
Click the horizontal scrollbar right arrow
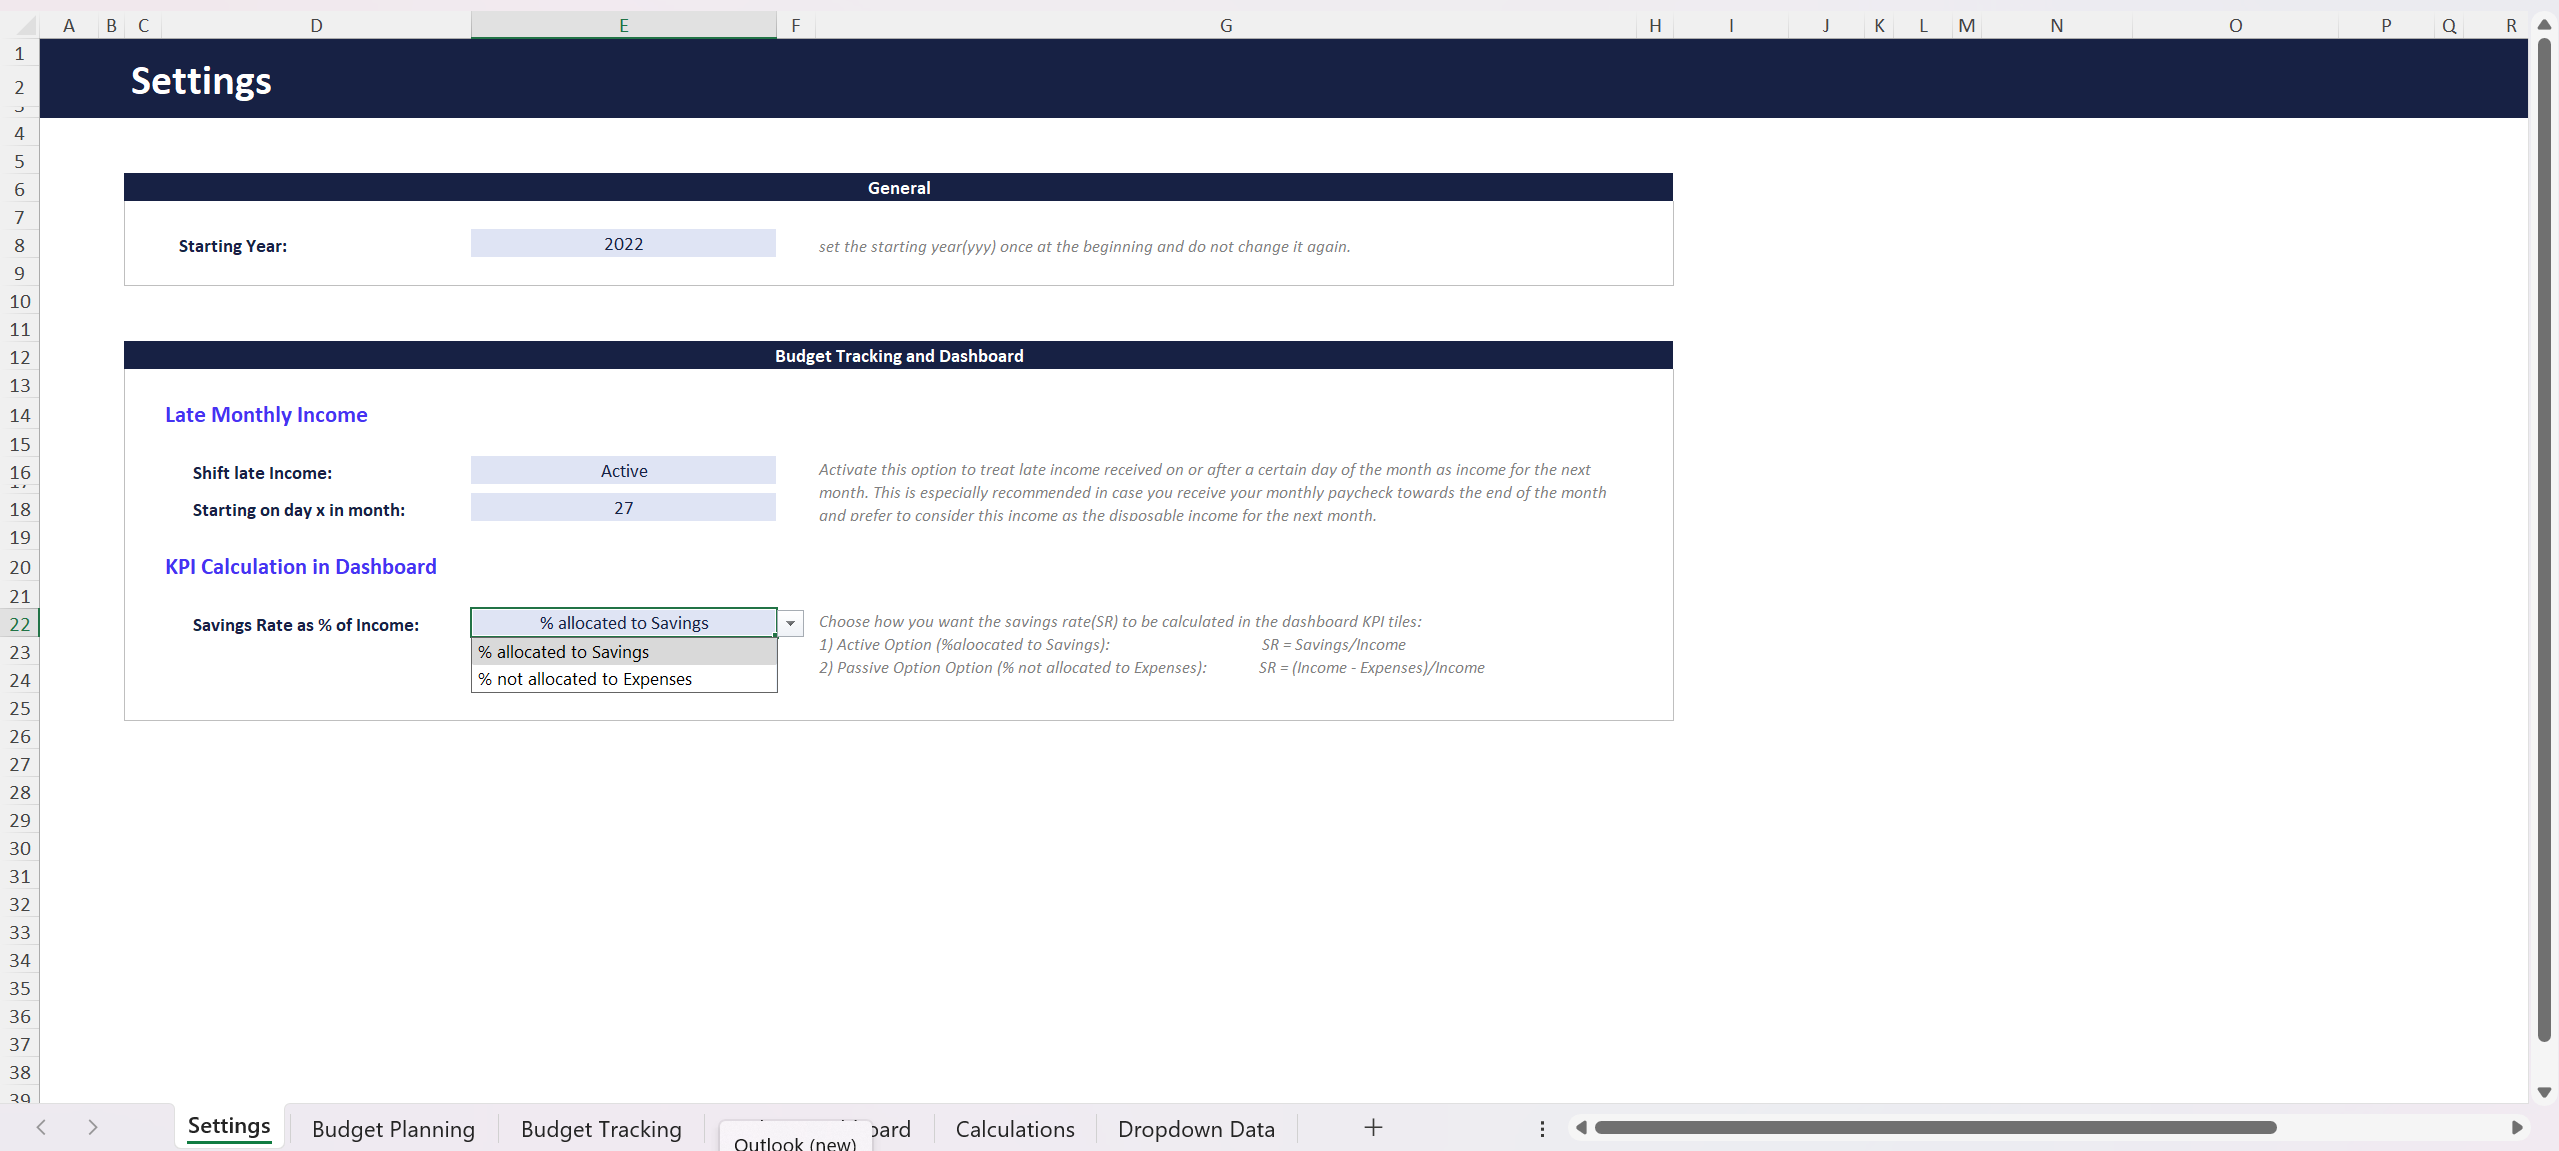(2518, 1127)
